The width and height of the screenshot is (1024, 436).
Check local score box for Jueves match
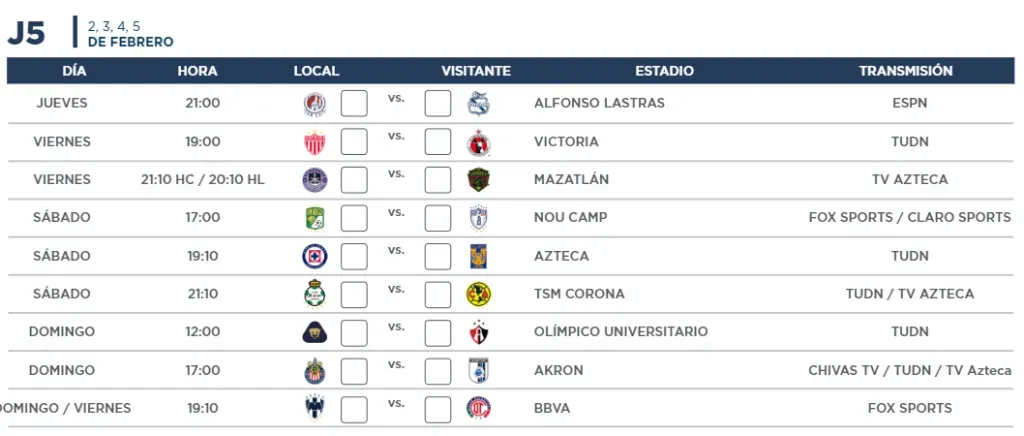pos(354,103)
